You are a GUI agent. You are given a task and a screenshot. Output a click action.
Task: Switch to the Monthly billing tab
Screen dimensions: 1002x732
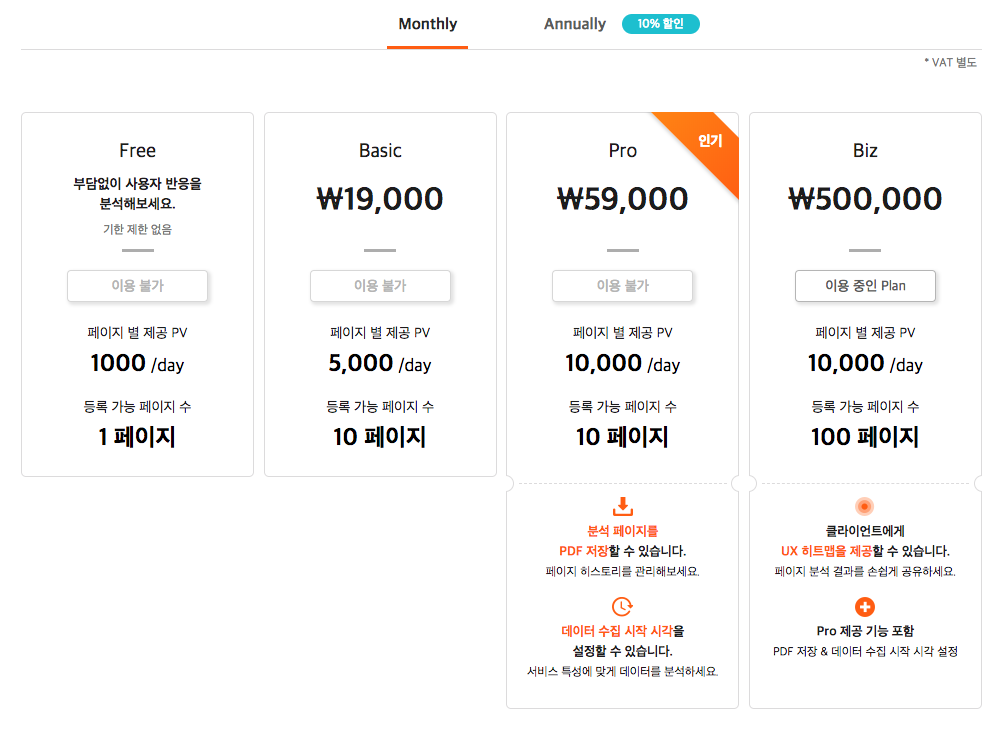(x=428, y=24)
